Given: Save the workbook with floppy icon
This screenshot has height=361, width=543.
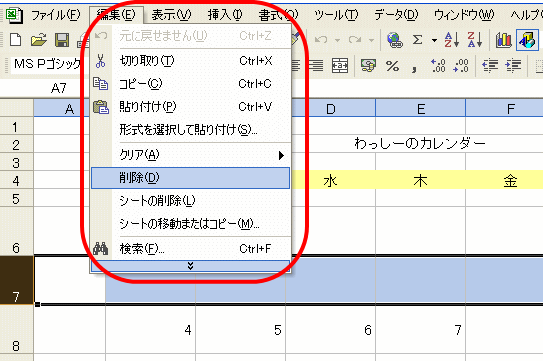Looking at the screenshot, I should tap(62, 40).
